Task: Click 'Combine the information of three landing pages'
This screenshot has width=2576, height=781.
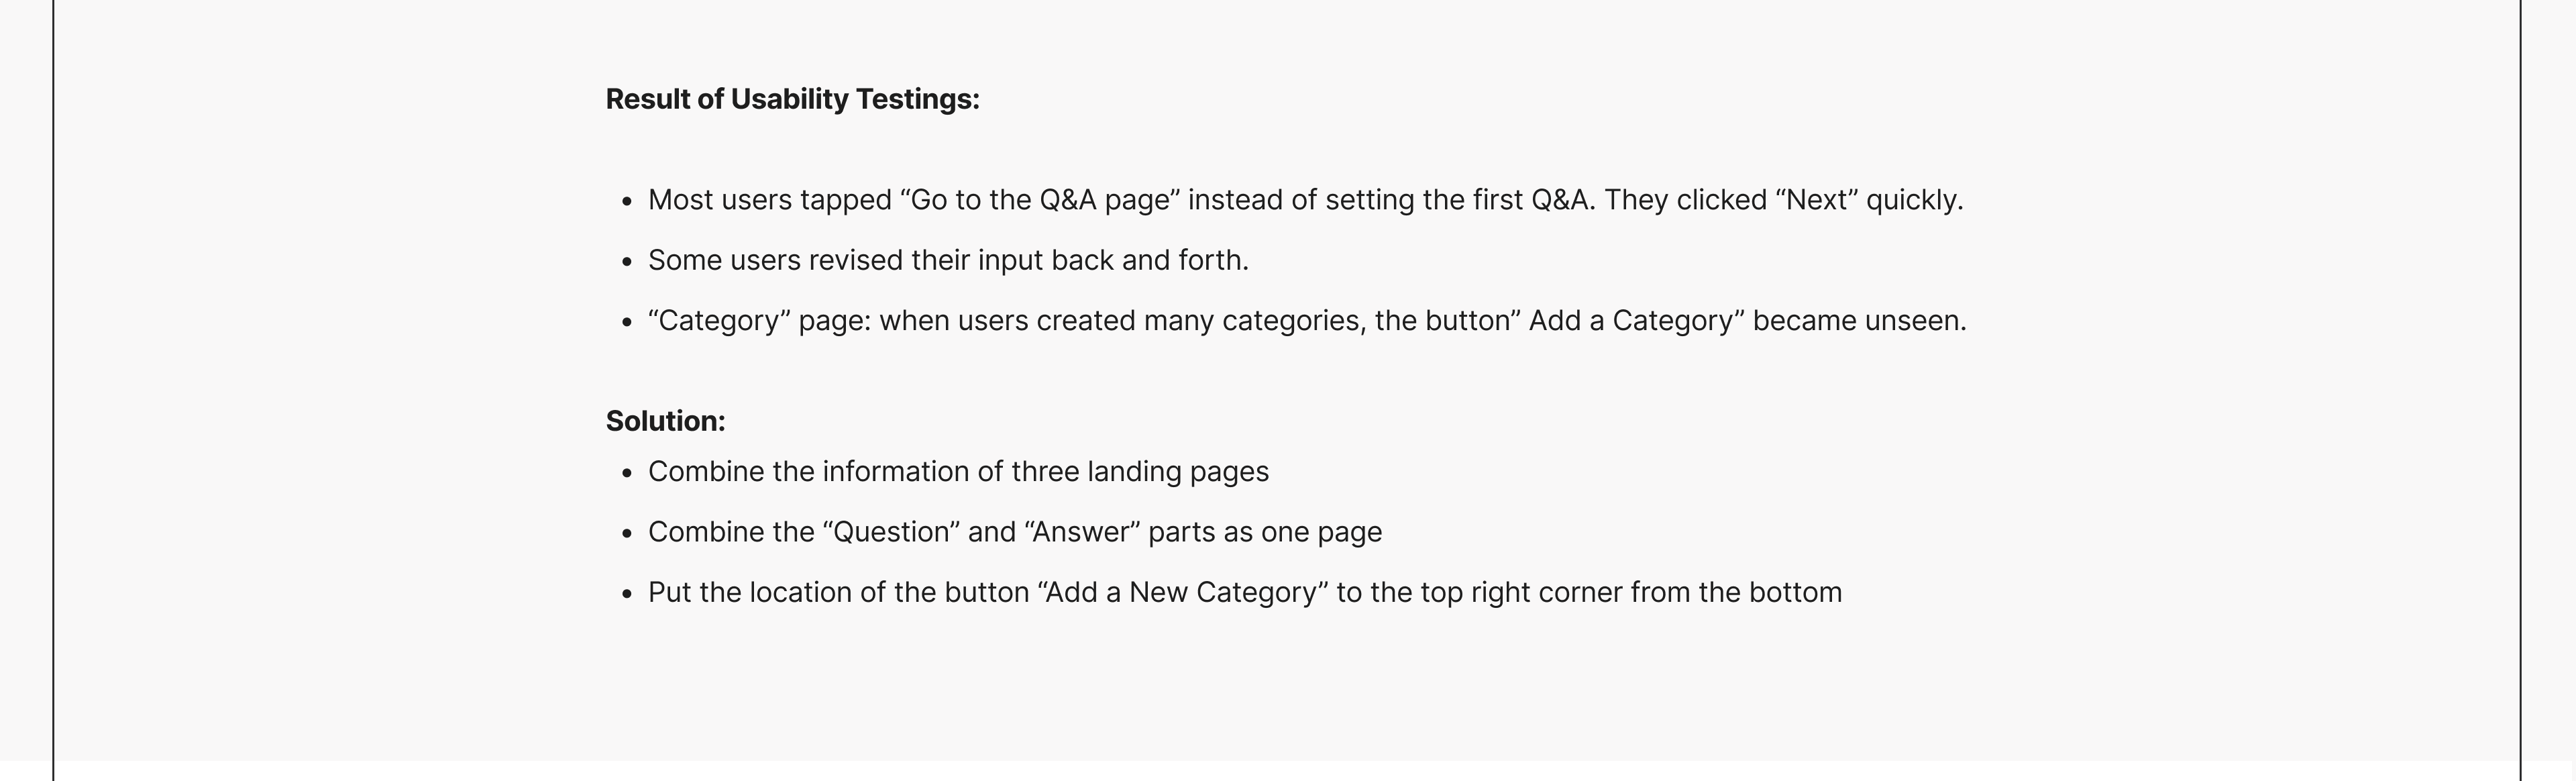Action: click(x=958, y=472)
